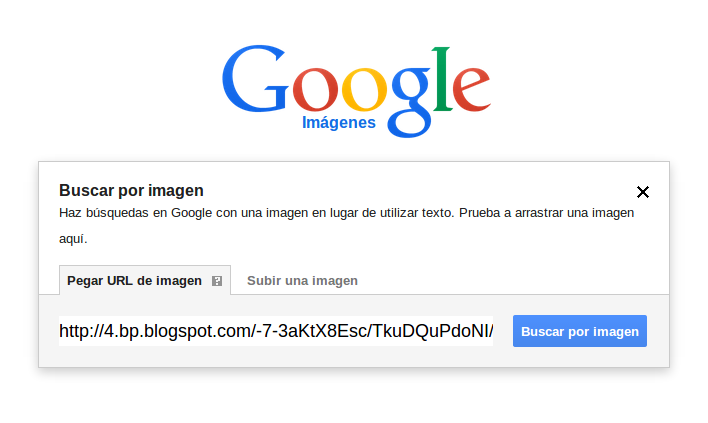708x423 pixels.
Task: Click the word aquí in the description
Action: [x=73, y=238]
